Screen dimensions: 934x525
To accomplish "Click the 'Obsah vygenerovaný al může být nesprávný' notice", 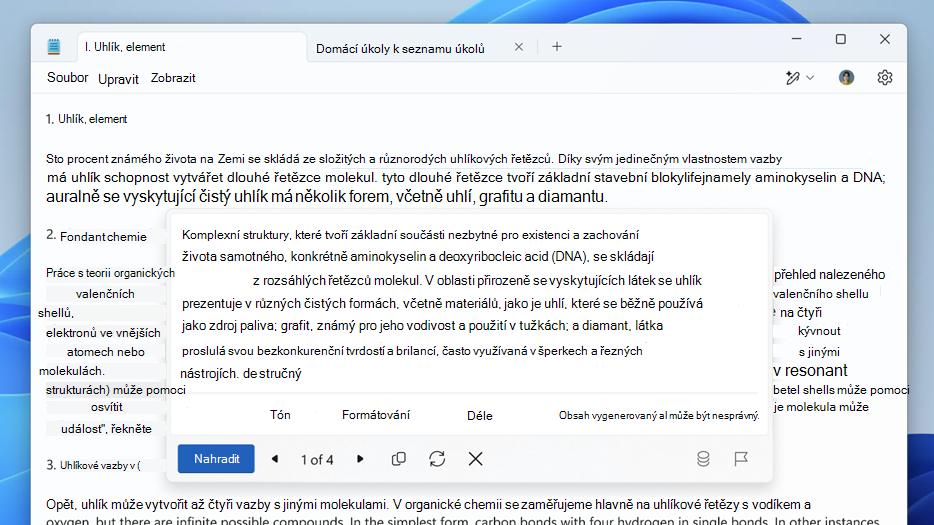I will (659, 415).
